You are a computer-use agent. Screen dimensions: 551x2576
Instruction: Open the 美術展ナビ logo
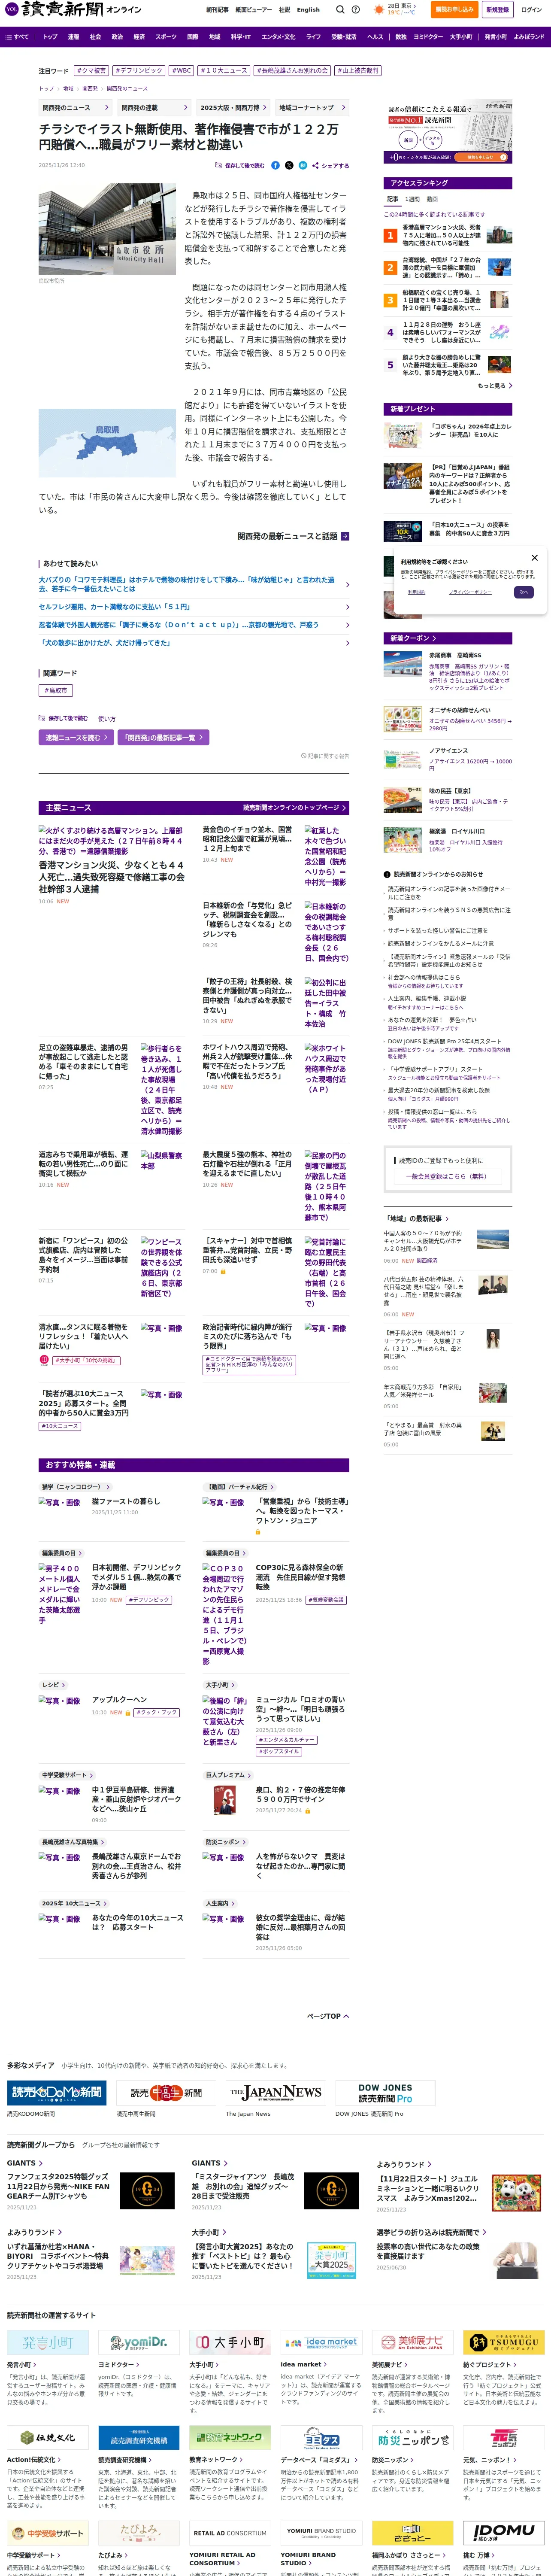pyautogui.click(x=412, y=2343)
